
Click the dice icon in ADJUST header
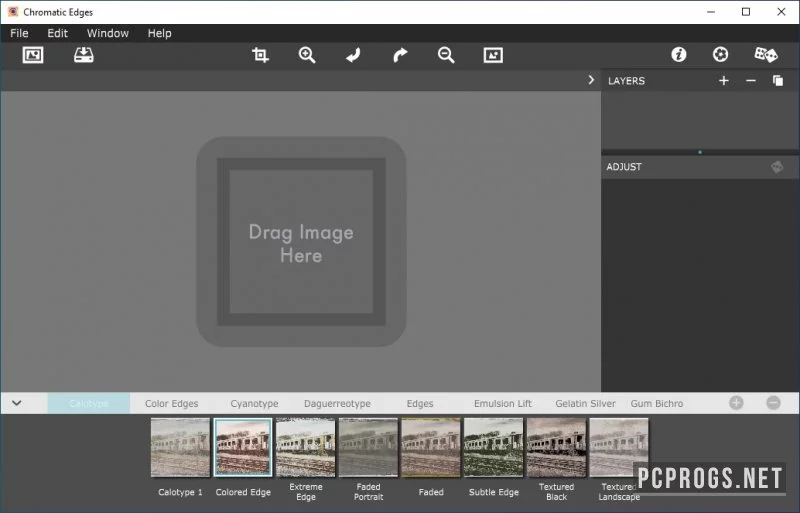[x=777, y=167]
